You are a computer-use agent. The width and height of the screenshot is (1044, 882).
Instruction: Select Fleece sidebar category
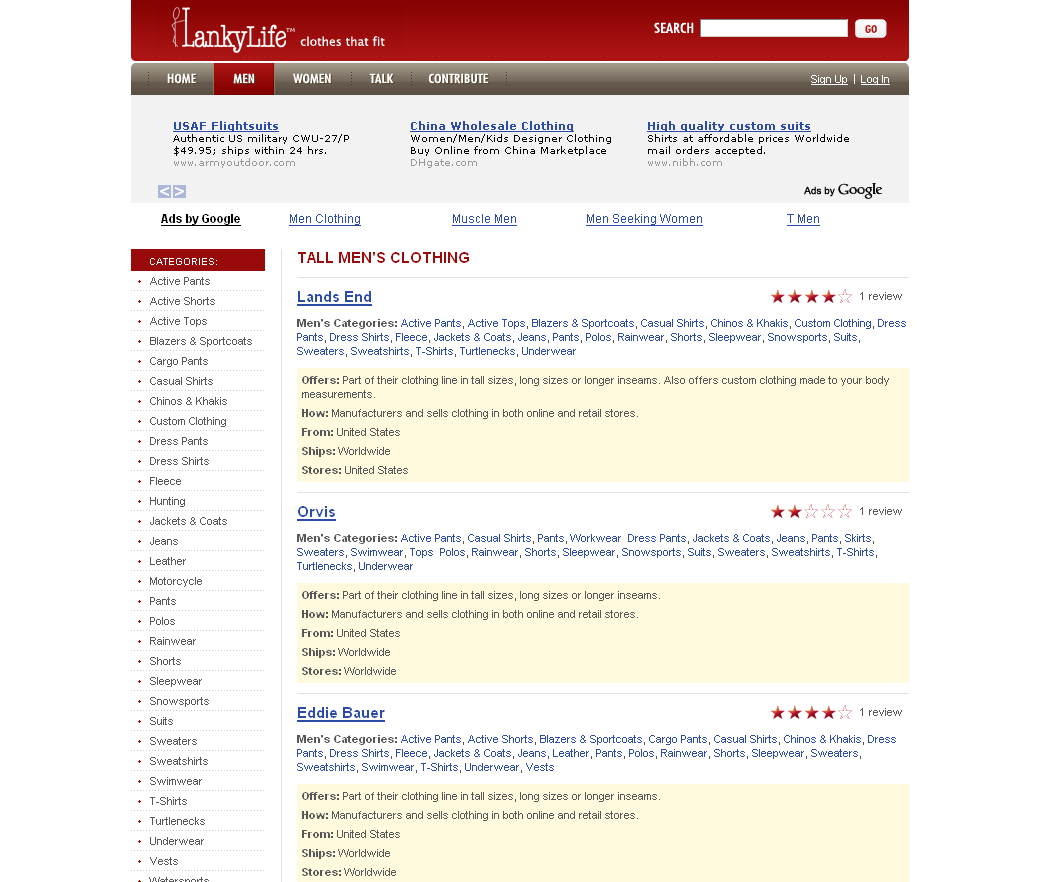pos(165,481)
